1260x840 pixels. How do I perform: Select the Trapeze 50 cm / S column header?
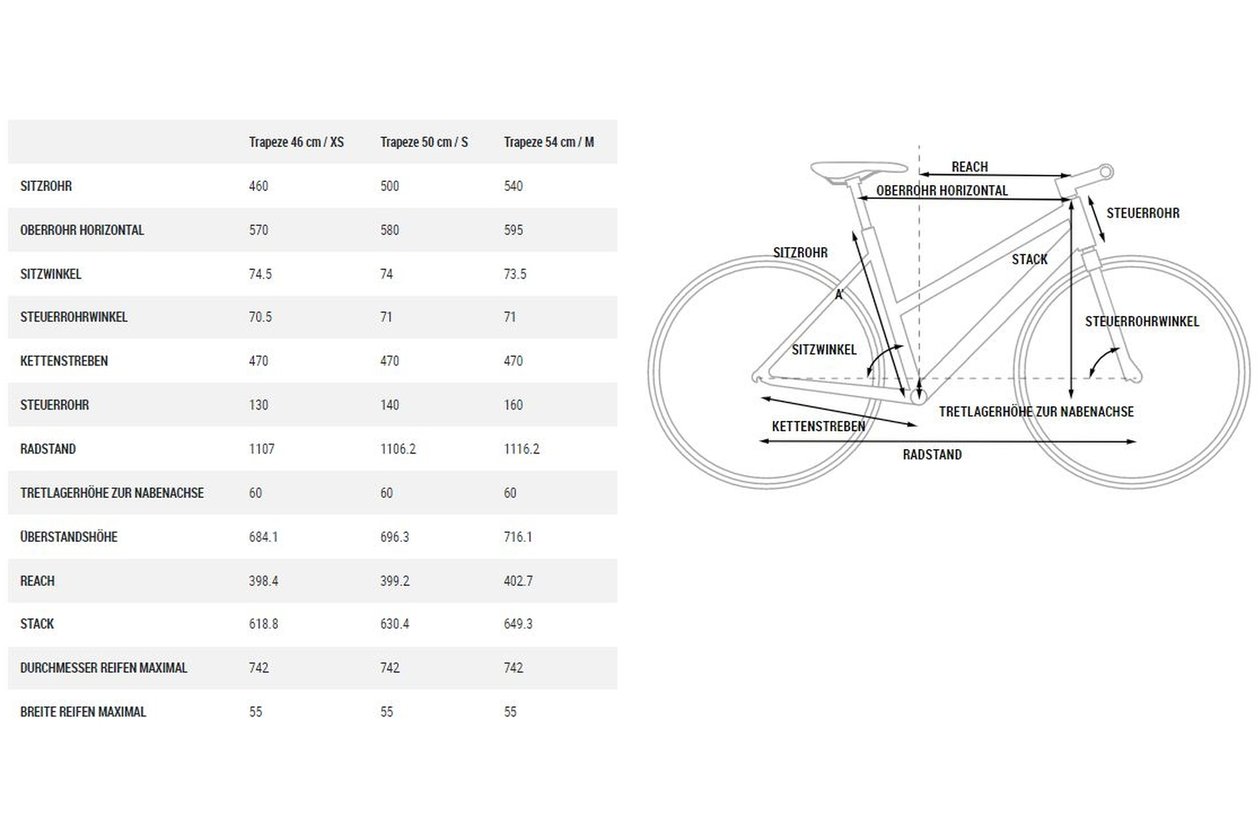point(425,142)
